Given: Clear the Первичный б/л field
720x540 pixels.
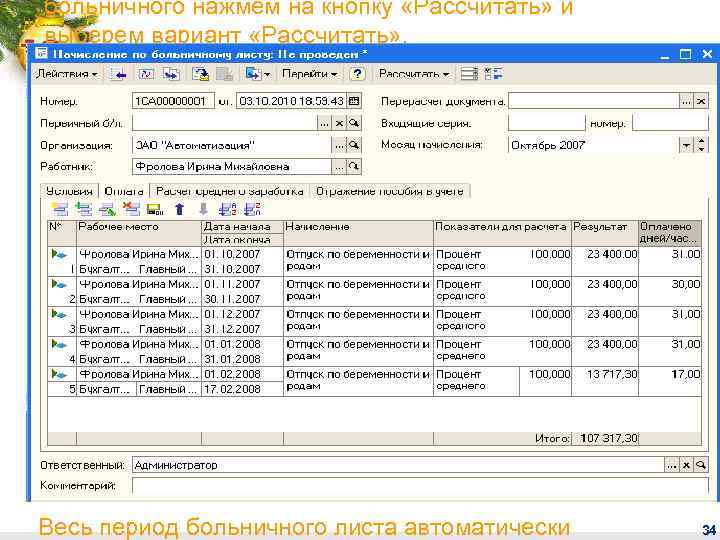Looking at the screenshot, I should pyautogui.click(x=339, y=123).
